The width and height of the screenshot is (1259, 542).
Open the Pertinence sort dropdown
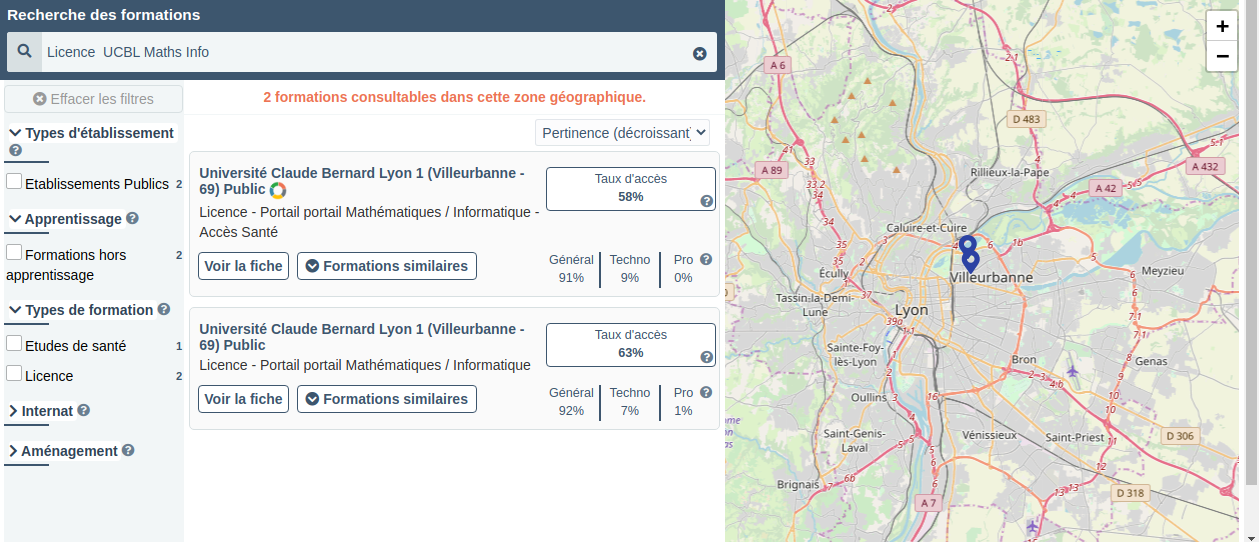click(622, 132)
